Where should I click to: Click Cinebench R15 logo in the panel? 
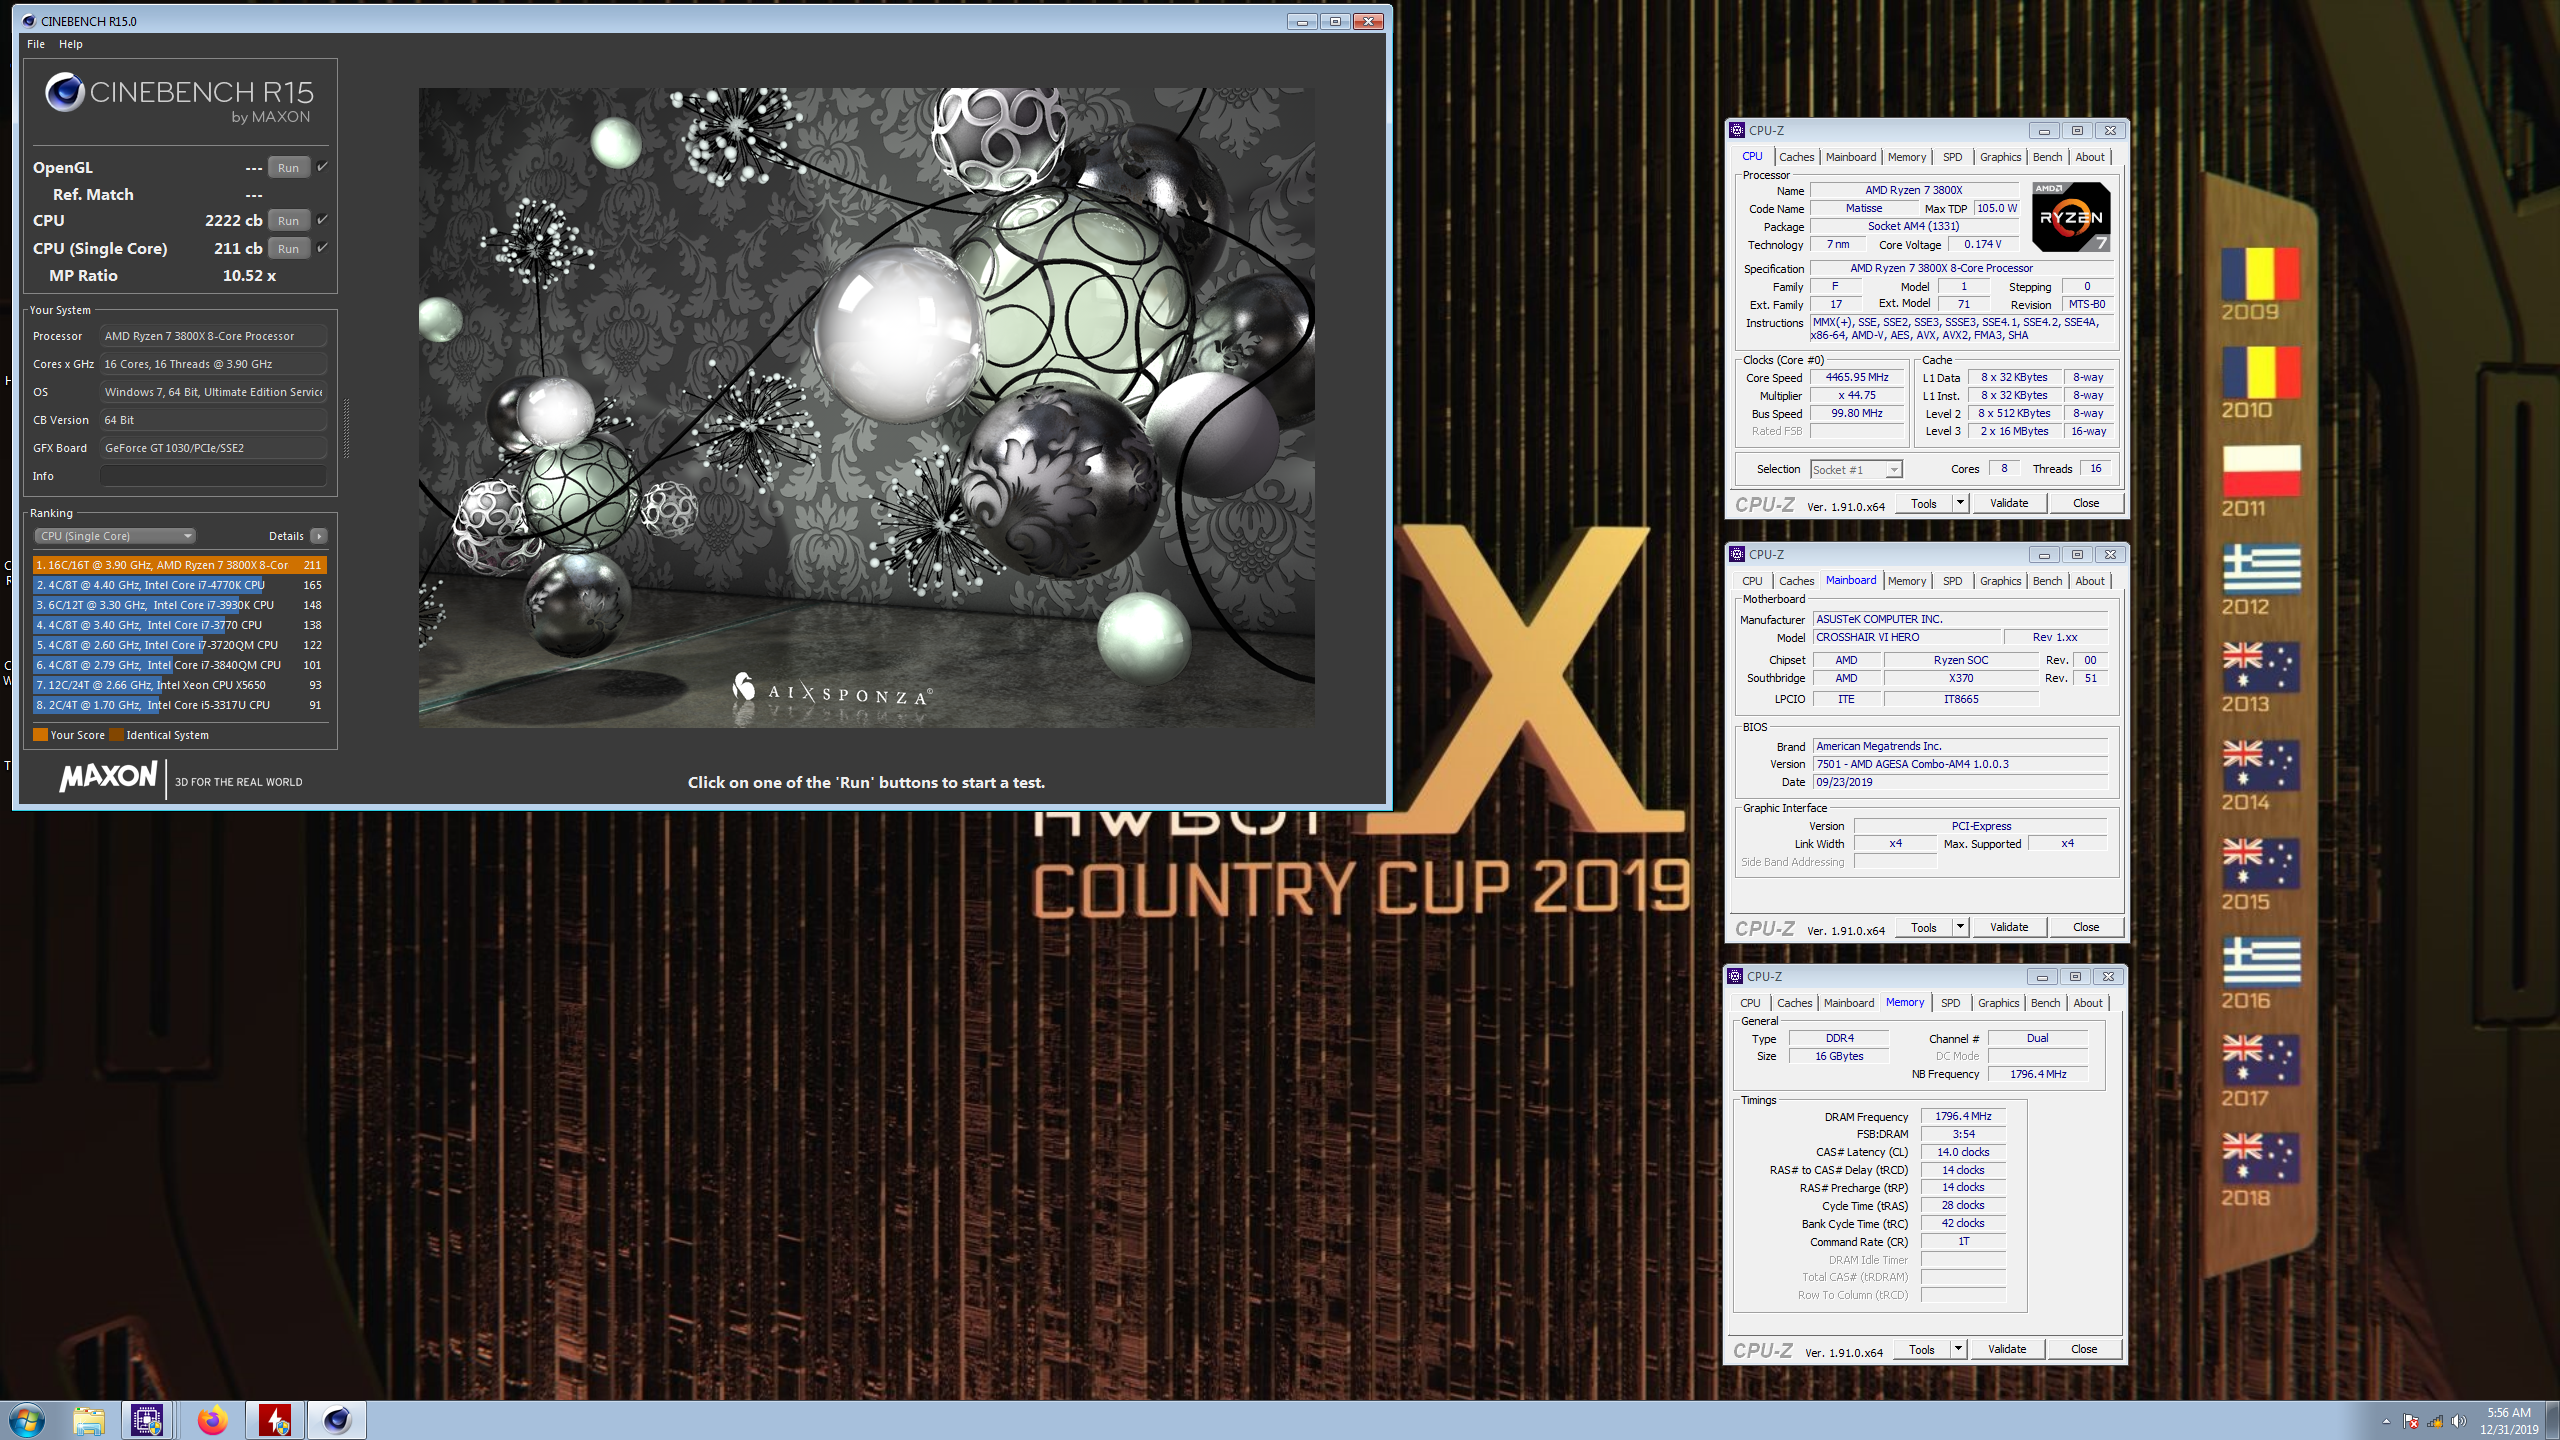point(179,98)
